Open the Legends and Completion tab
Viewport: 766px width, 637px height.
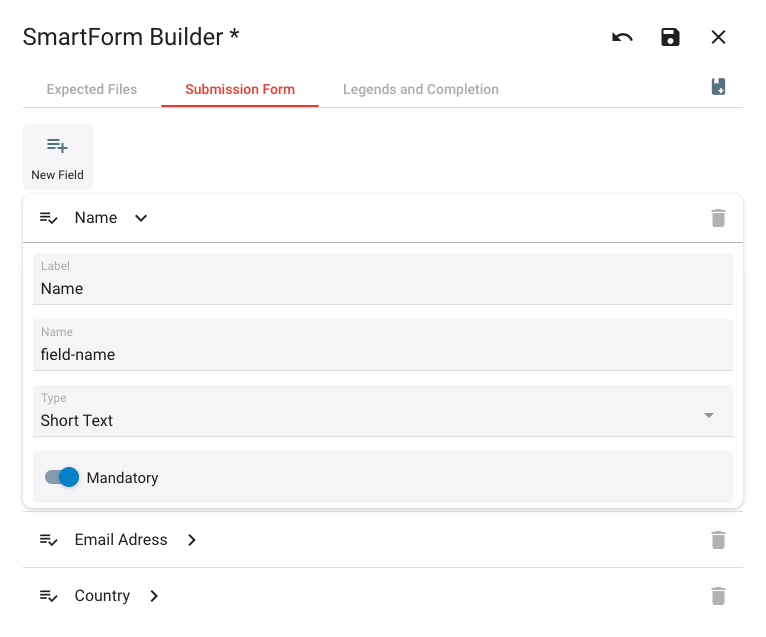(x=420, y=89)
